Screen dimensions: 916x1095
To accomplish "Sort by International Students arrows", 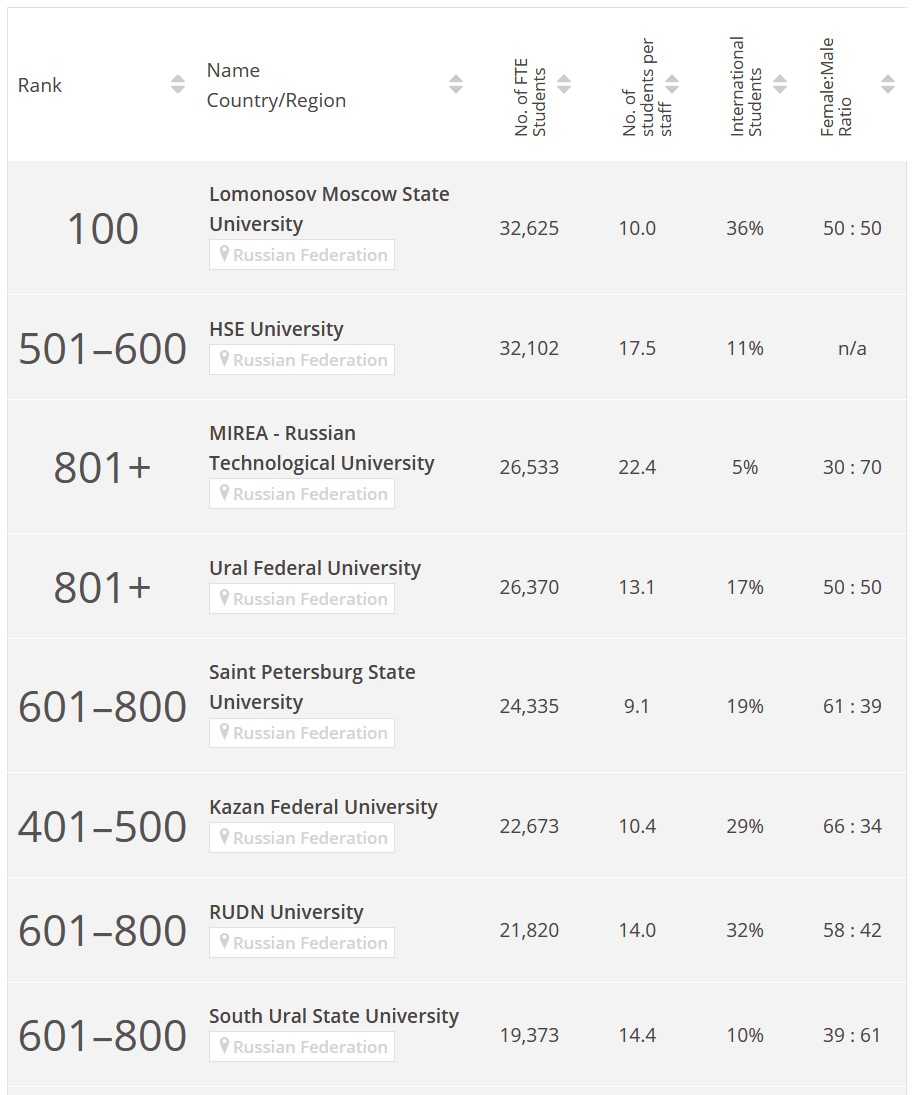I will tap(780, 85).
